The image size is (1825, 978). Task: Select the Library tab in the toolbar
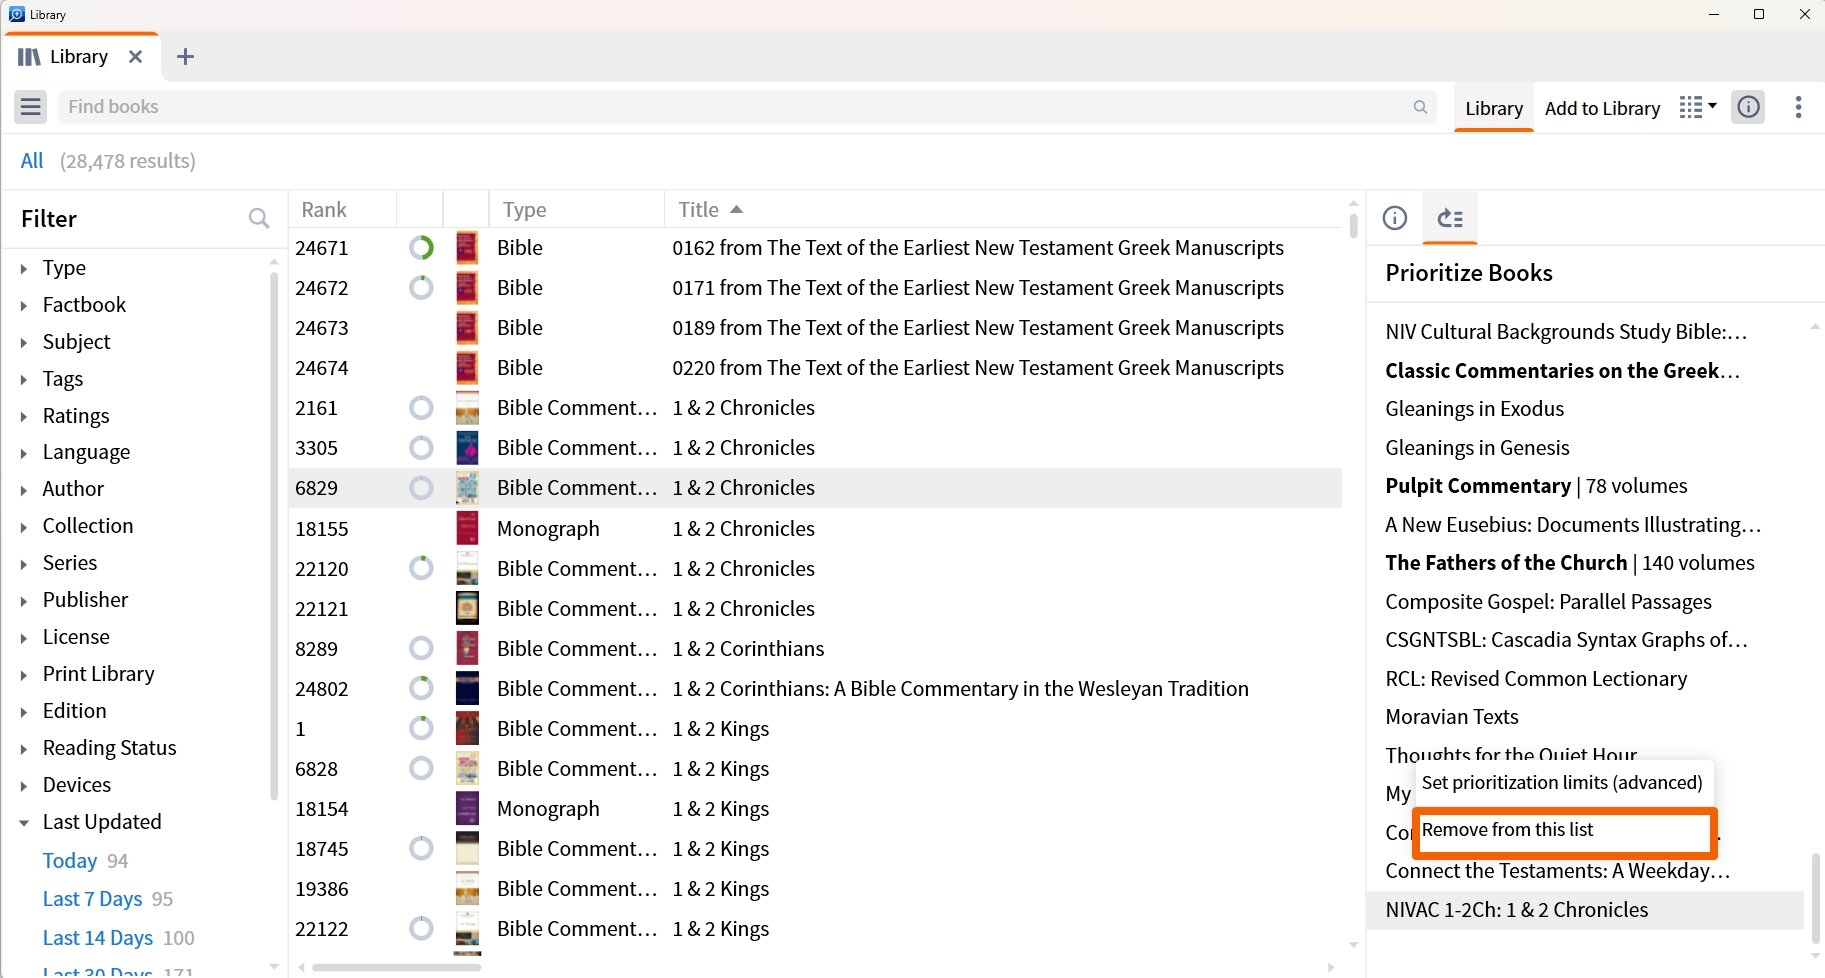[x=1494, y=108]
